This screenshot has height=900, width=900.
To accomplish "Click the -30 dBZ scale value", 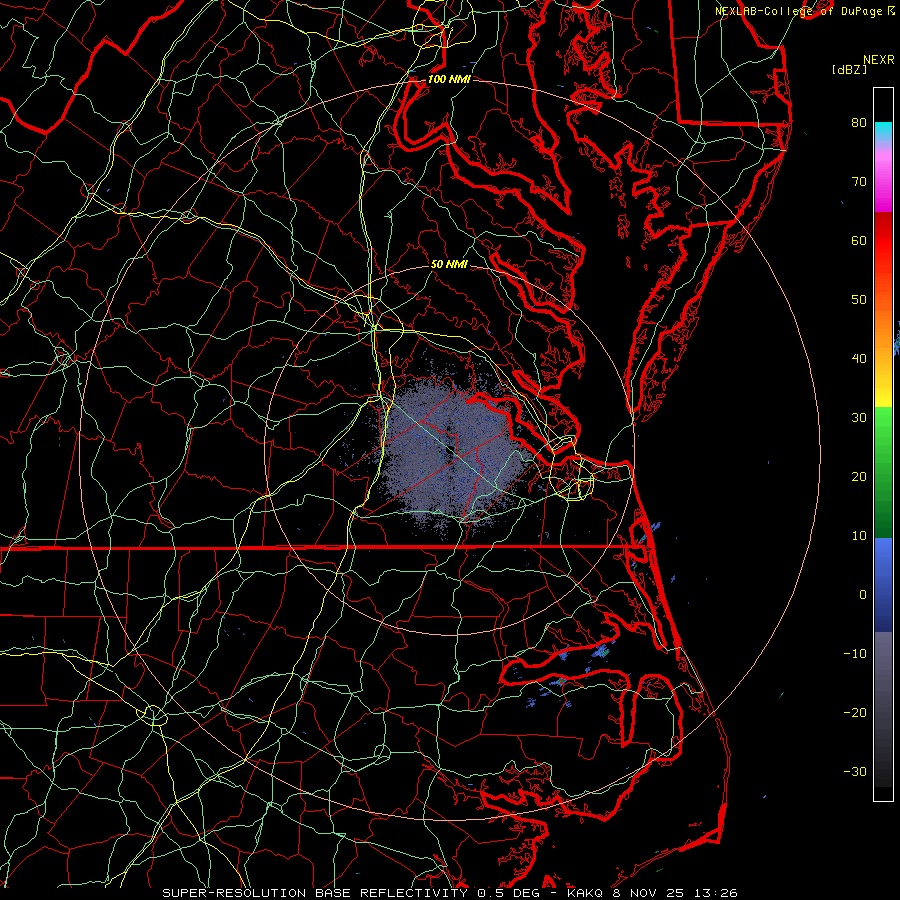I will tap(855, 771).
